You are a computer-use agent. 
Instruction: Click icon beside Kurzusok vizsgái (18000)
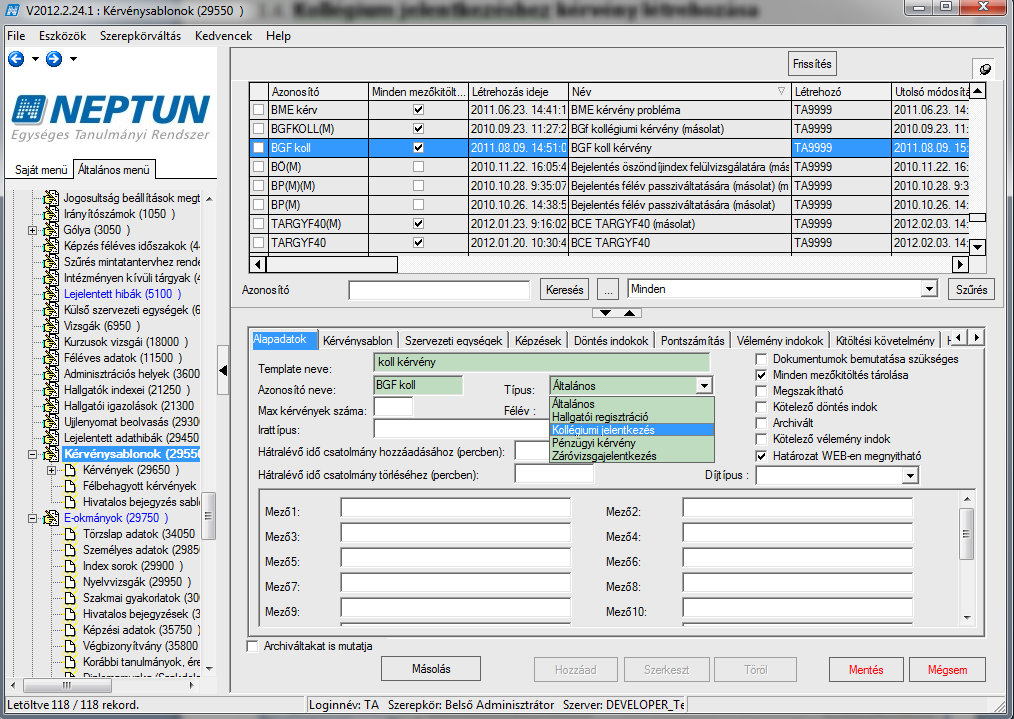51,342
